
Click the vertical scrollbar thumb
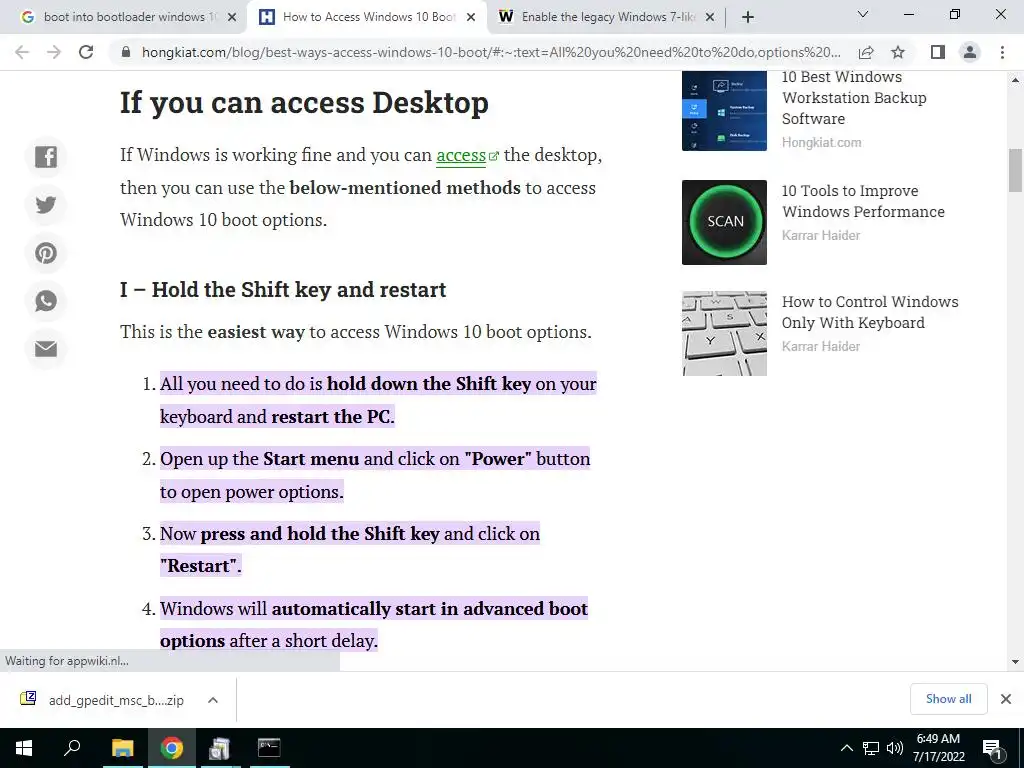click(1015, 170)
